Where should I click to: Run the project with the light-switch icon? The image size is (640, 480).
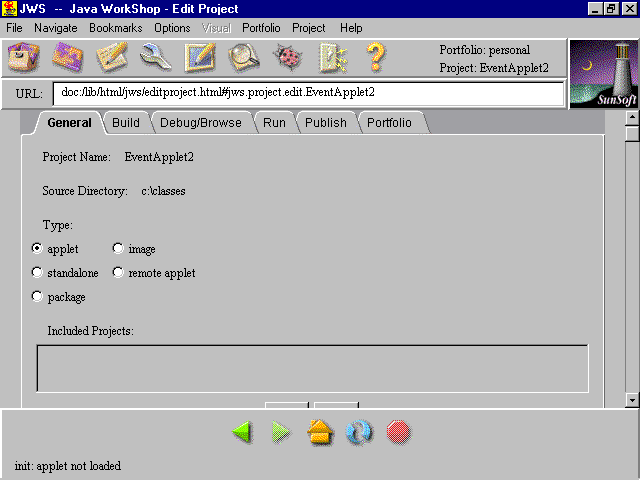333,58
